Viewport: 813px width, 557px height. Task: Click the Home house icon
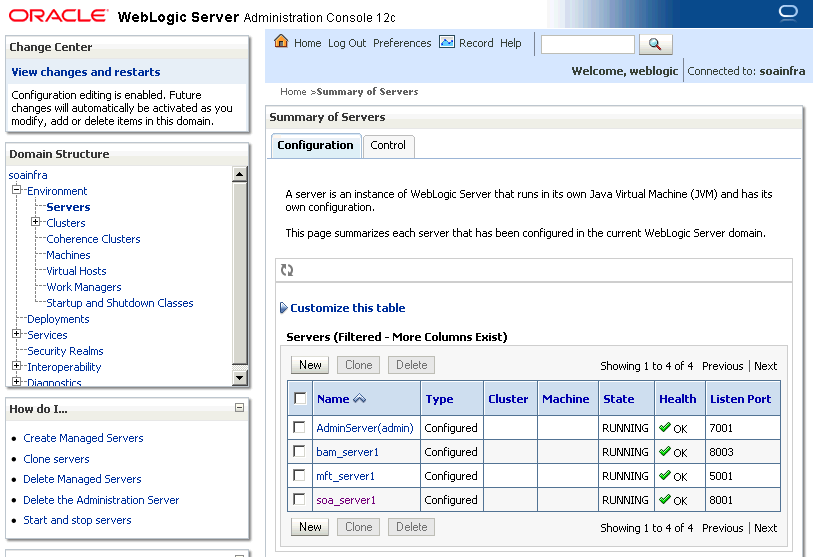281,41
